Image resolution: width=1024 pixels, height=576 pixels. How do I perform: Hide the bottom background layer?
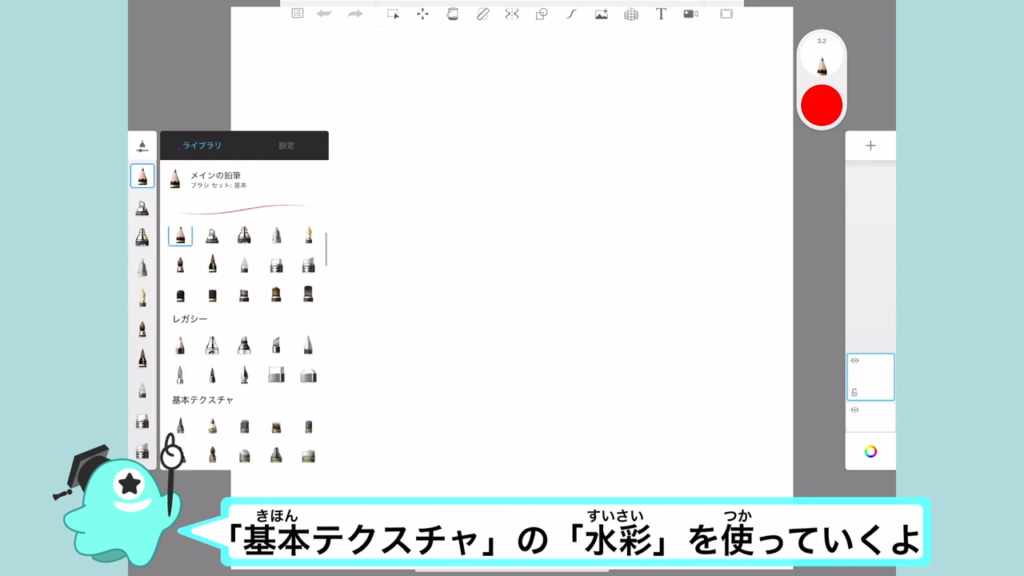coord(854,410)
